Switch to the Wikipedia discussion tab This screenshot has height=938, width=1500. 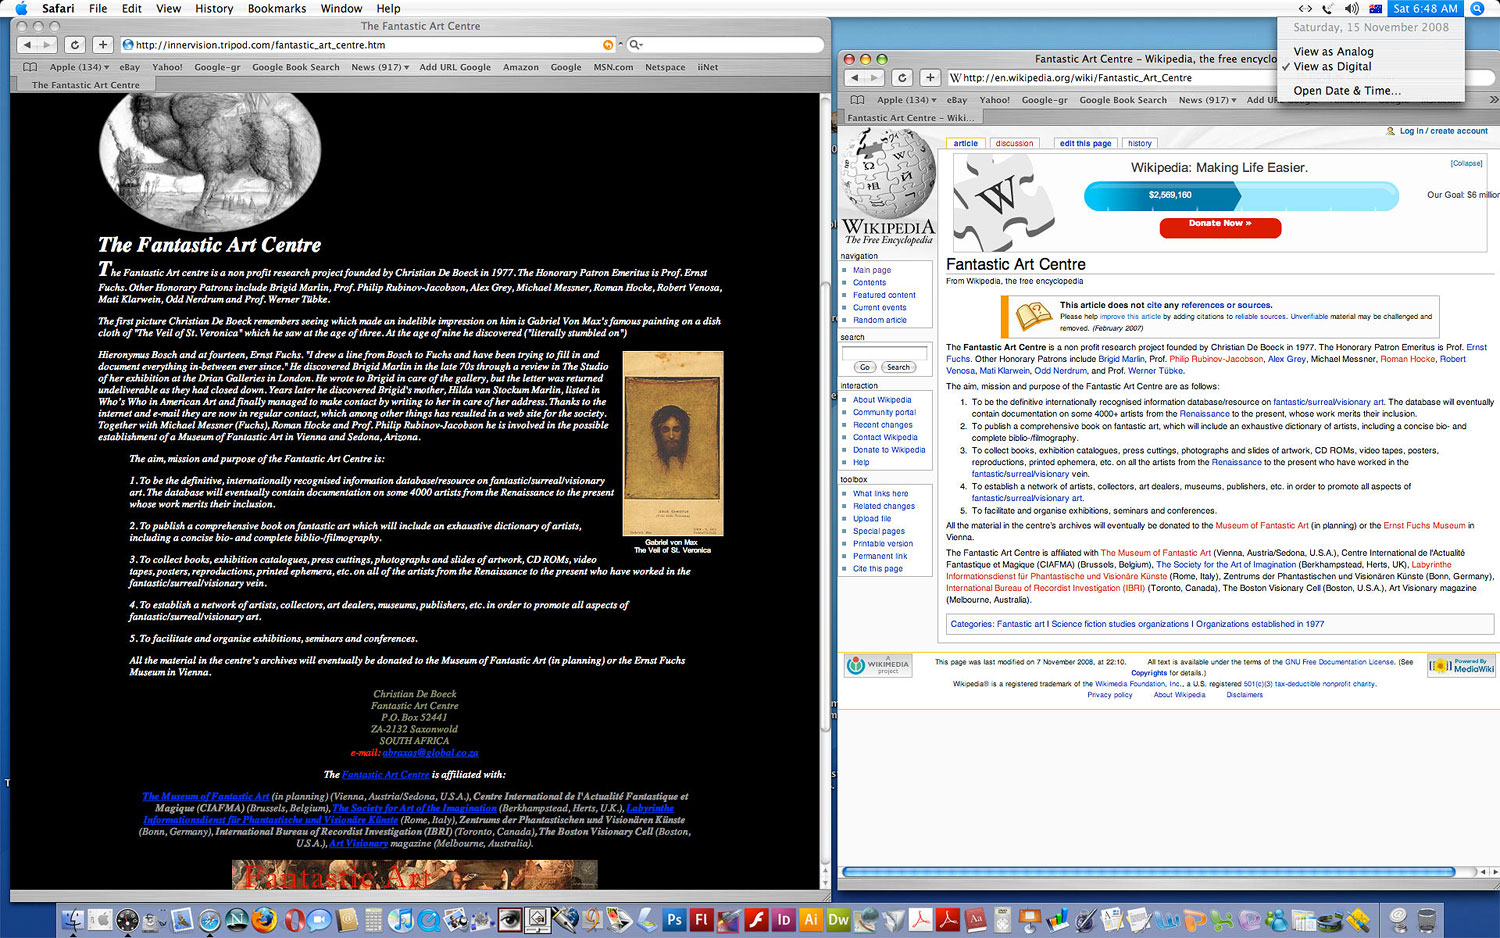click(x=1014, y=143)
